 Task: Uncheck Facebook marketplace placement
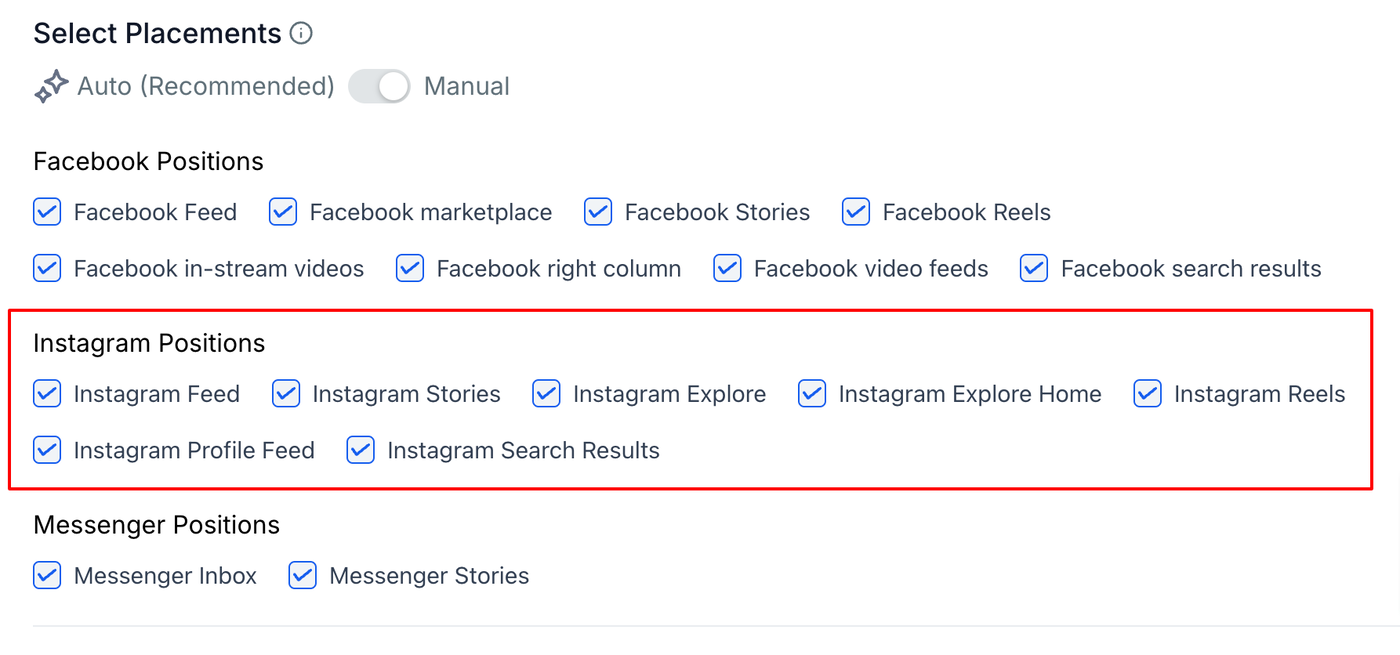283,212
